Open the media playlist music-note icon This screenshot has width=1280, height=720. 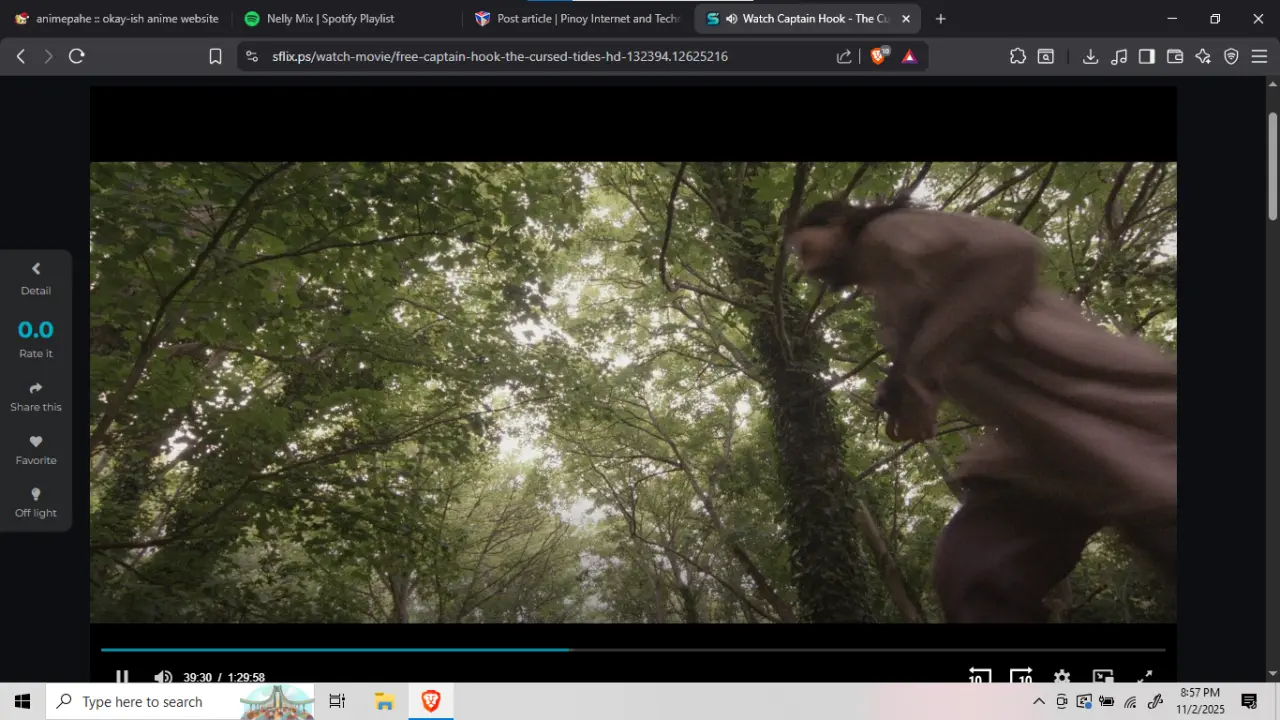(1119, 56)
